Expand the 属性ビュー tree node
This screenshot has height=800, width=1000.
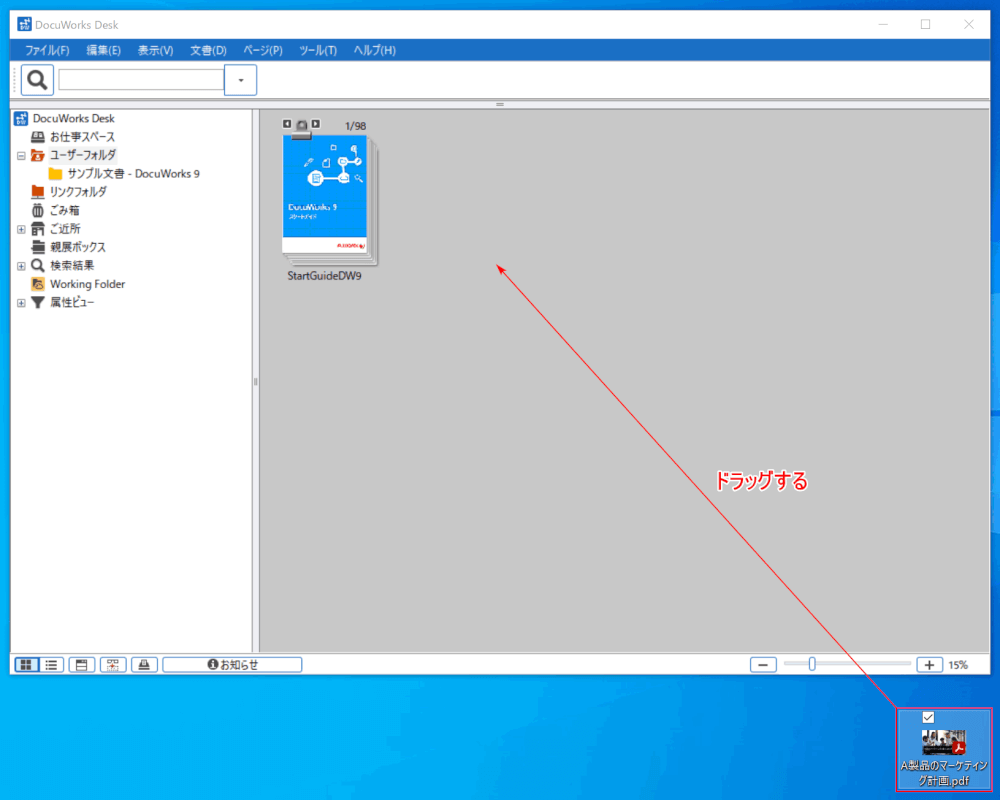21,303
